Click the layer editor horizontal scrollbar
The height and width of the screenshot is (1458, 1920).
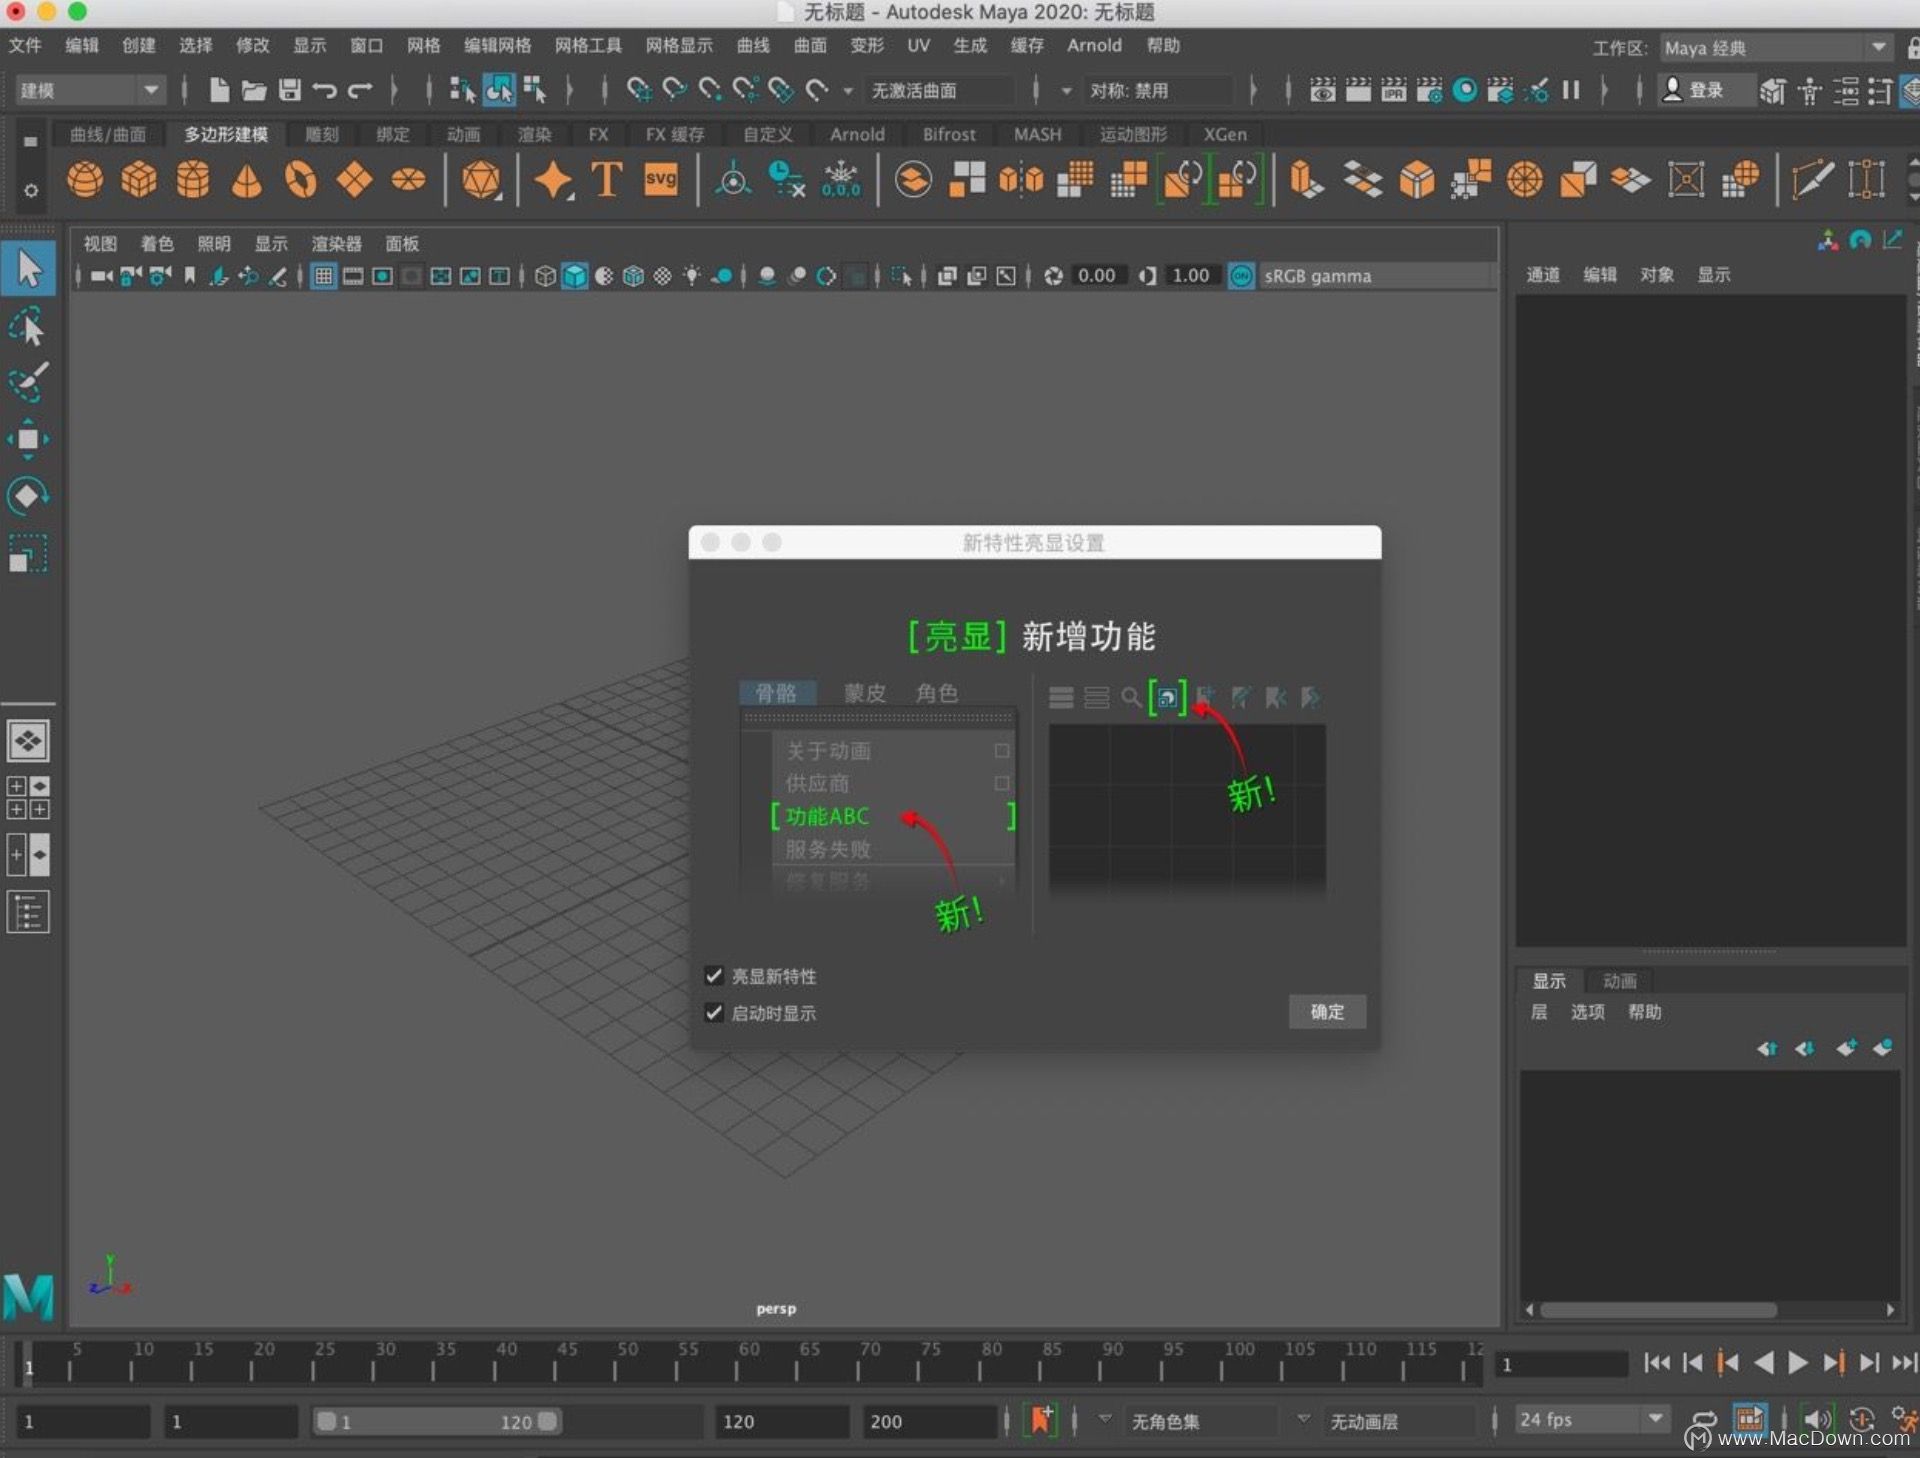tap(1658, 1310)
